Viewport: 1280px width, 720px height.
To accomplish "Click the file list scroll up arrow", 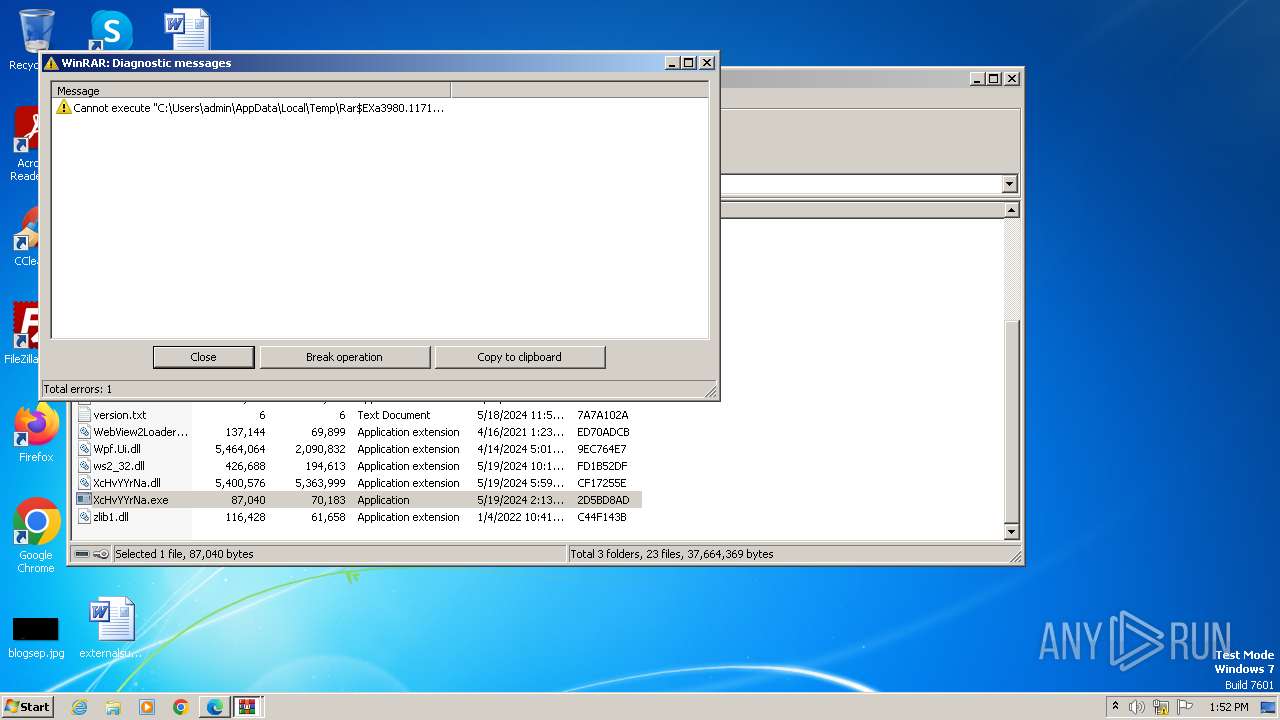I will 1011,210.
